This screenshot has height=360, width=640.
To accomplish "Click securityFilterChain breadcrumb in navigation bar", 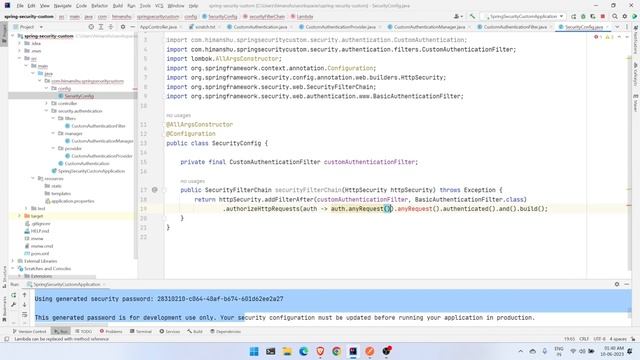I will (264, 16).
